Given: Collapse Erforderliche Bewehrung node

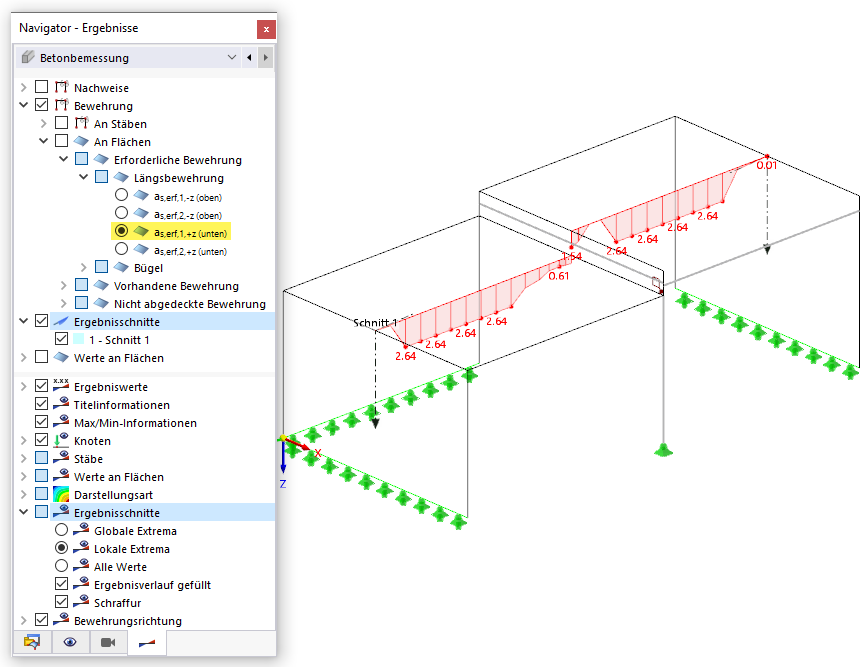Looking at the screenshot, I should (x=63, y=159).
